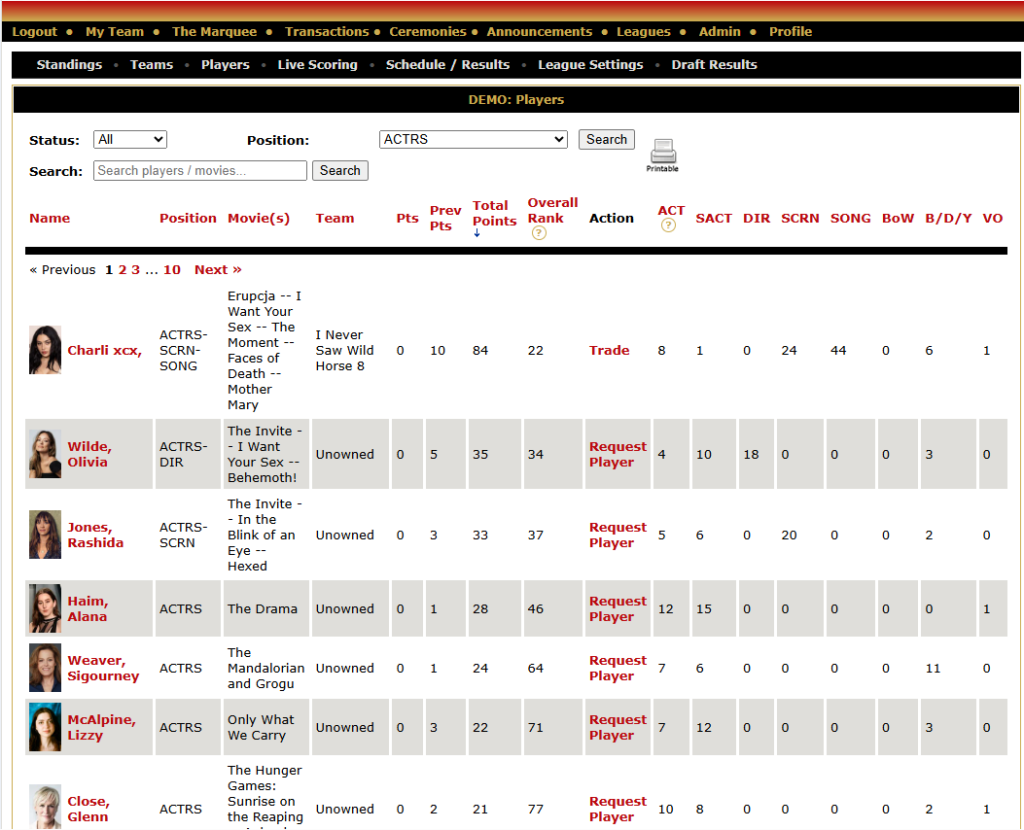The height and width of the screenshot is (830, 1024).
Task: Click the Next » pagination link
Action: (218, 270)
